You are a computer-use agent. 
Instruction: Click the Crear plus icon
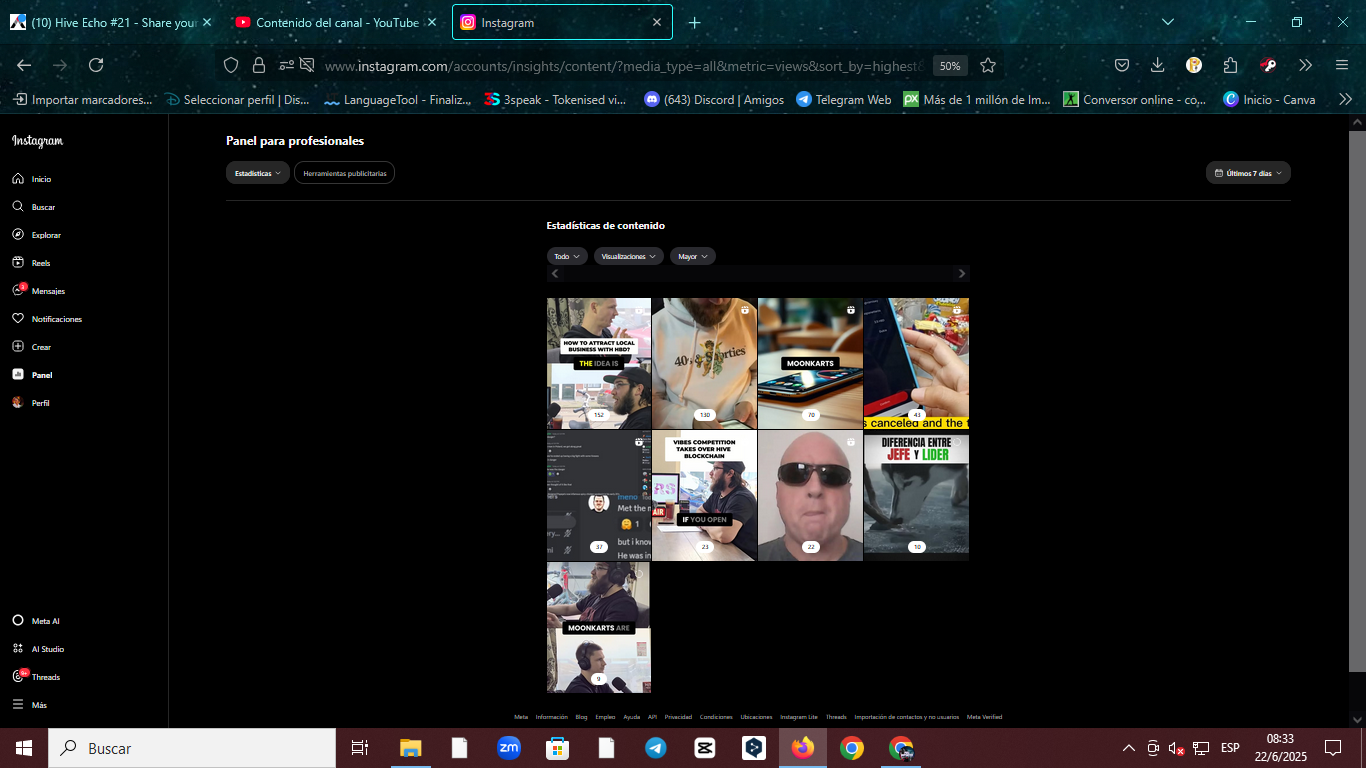18,347
